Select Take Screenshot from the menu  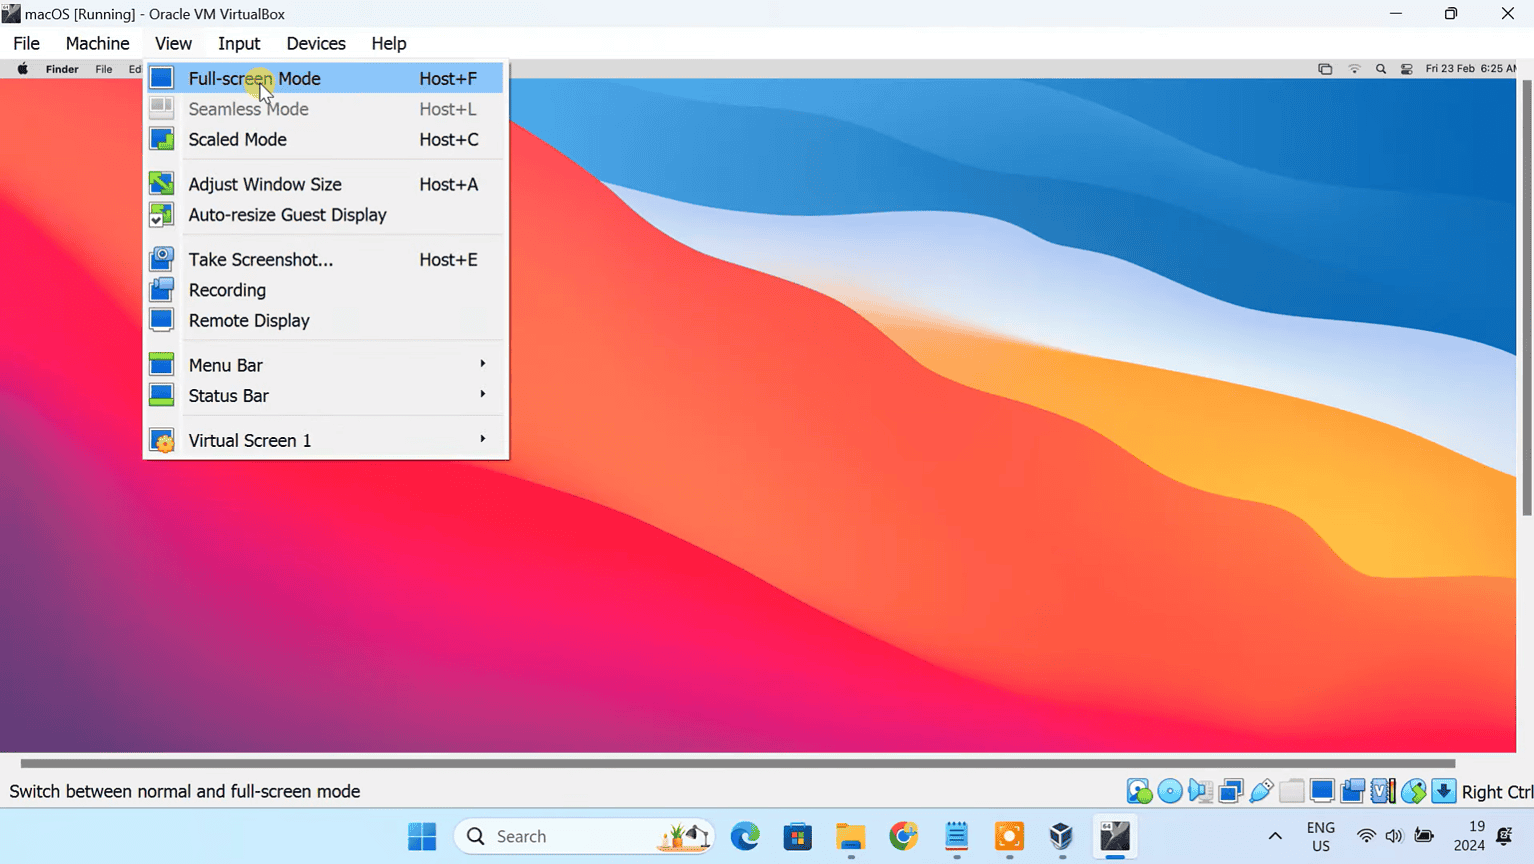point(260,259)
